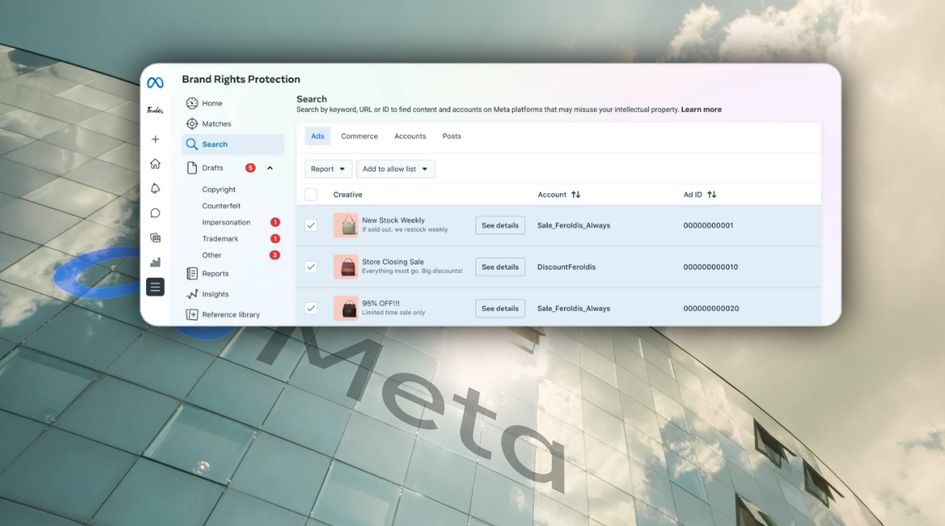Click Store Closing Sale bag thumbnail

point(346,267)
